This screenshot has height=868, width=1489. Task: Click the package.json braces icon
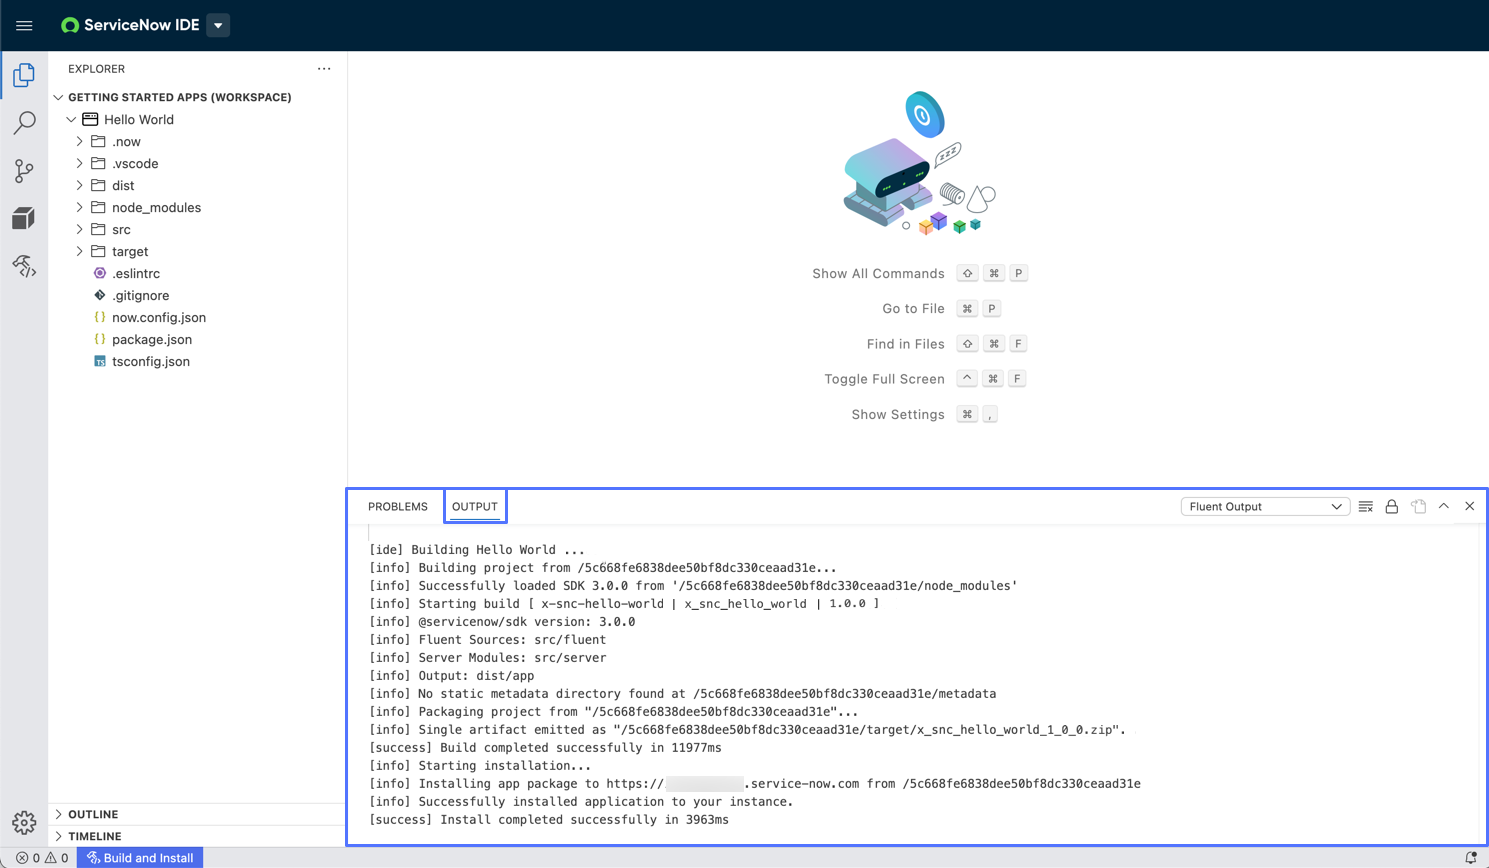coord(100,339)
